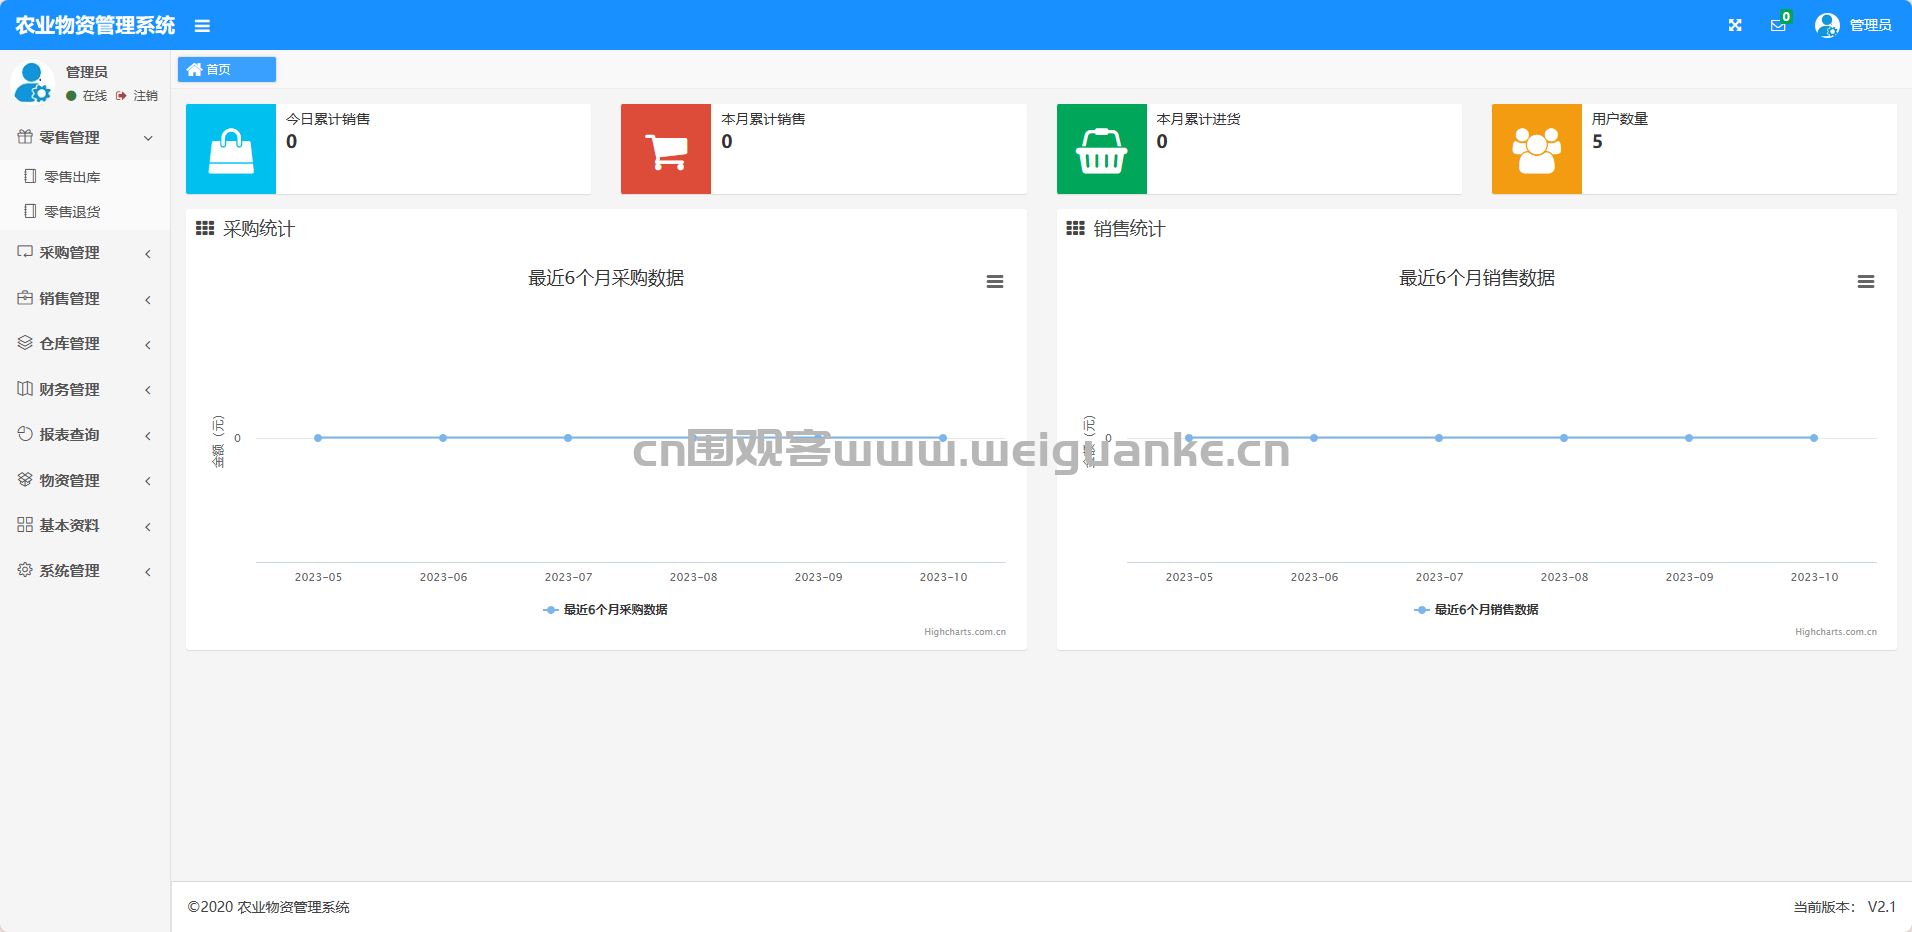Click the 零售出库 document icon
This screenshot has height=932, width=1912.
pos(30,177)
